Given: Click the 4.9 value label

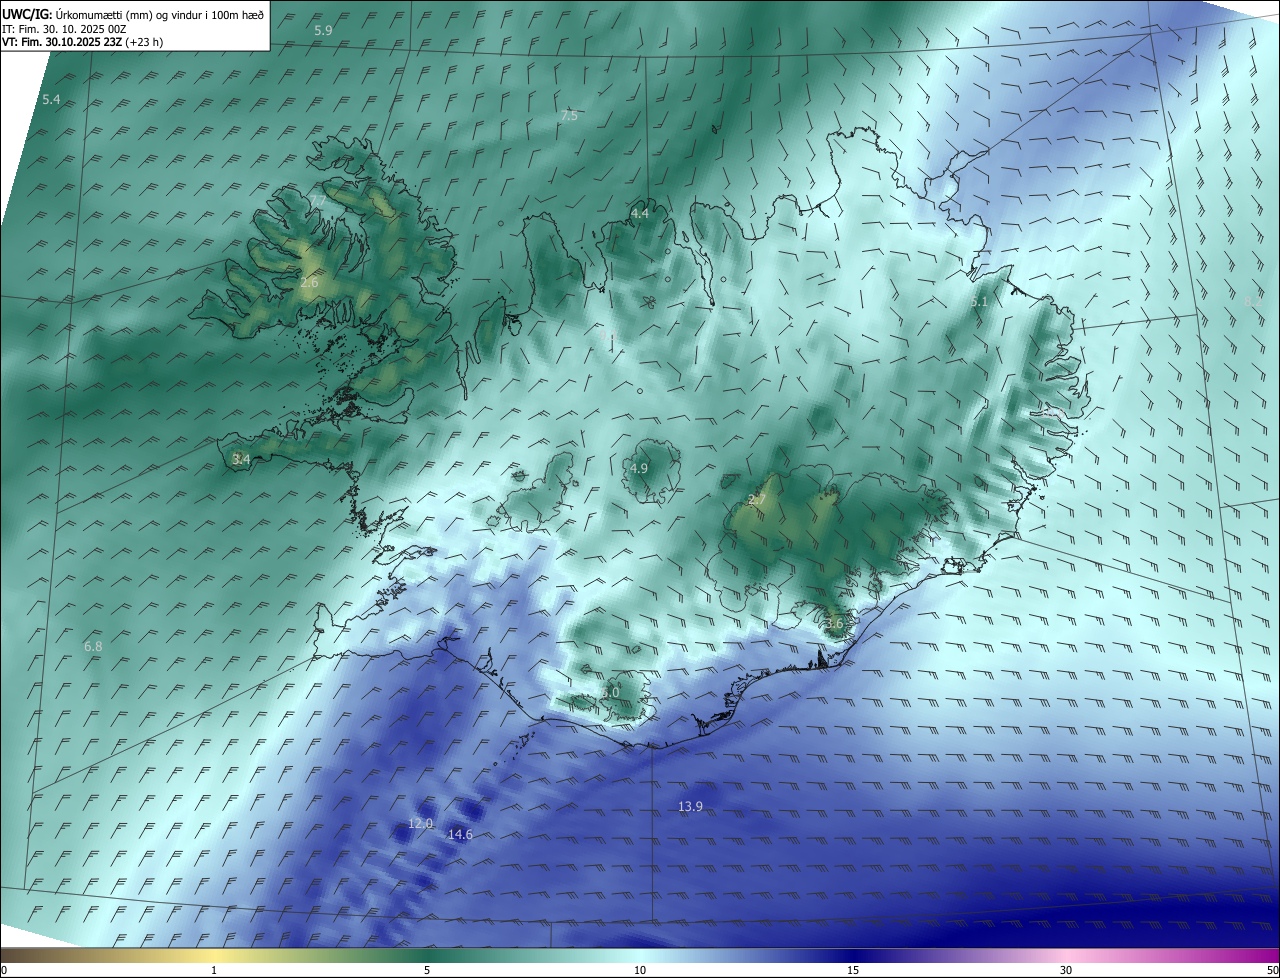Looking at the screenshot, I should [639, 468].
